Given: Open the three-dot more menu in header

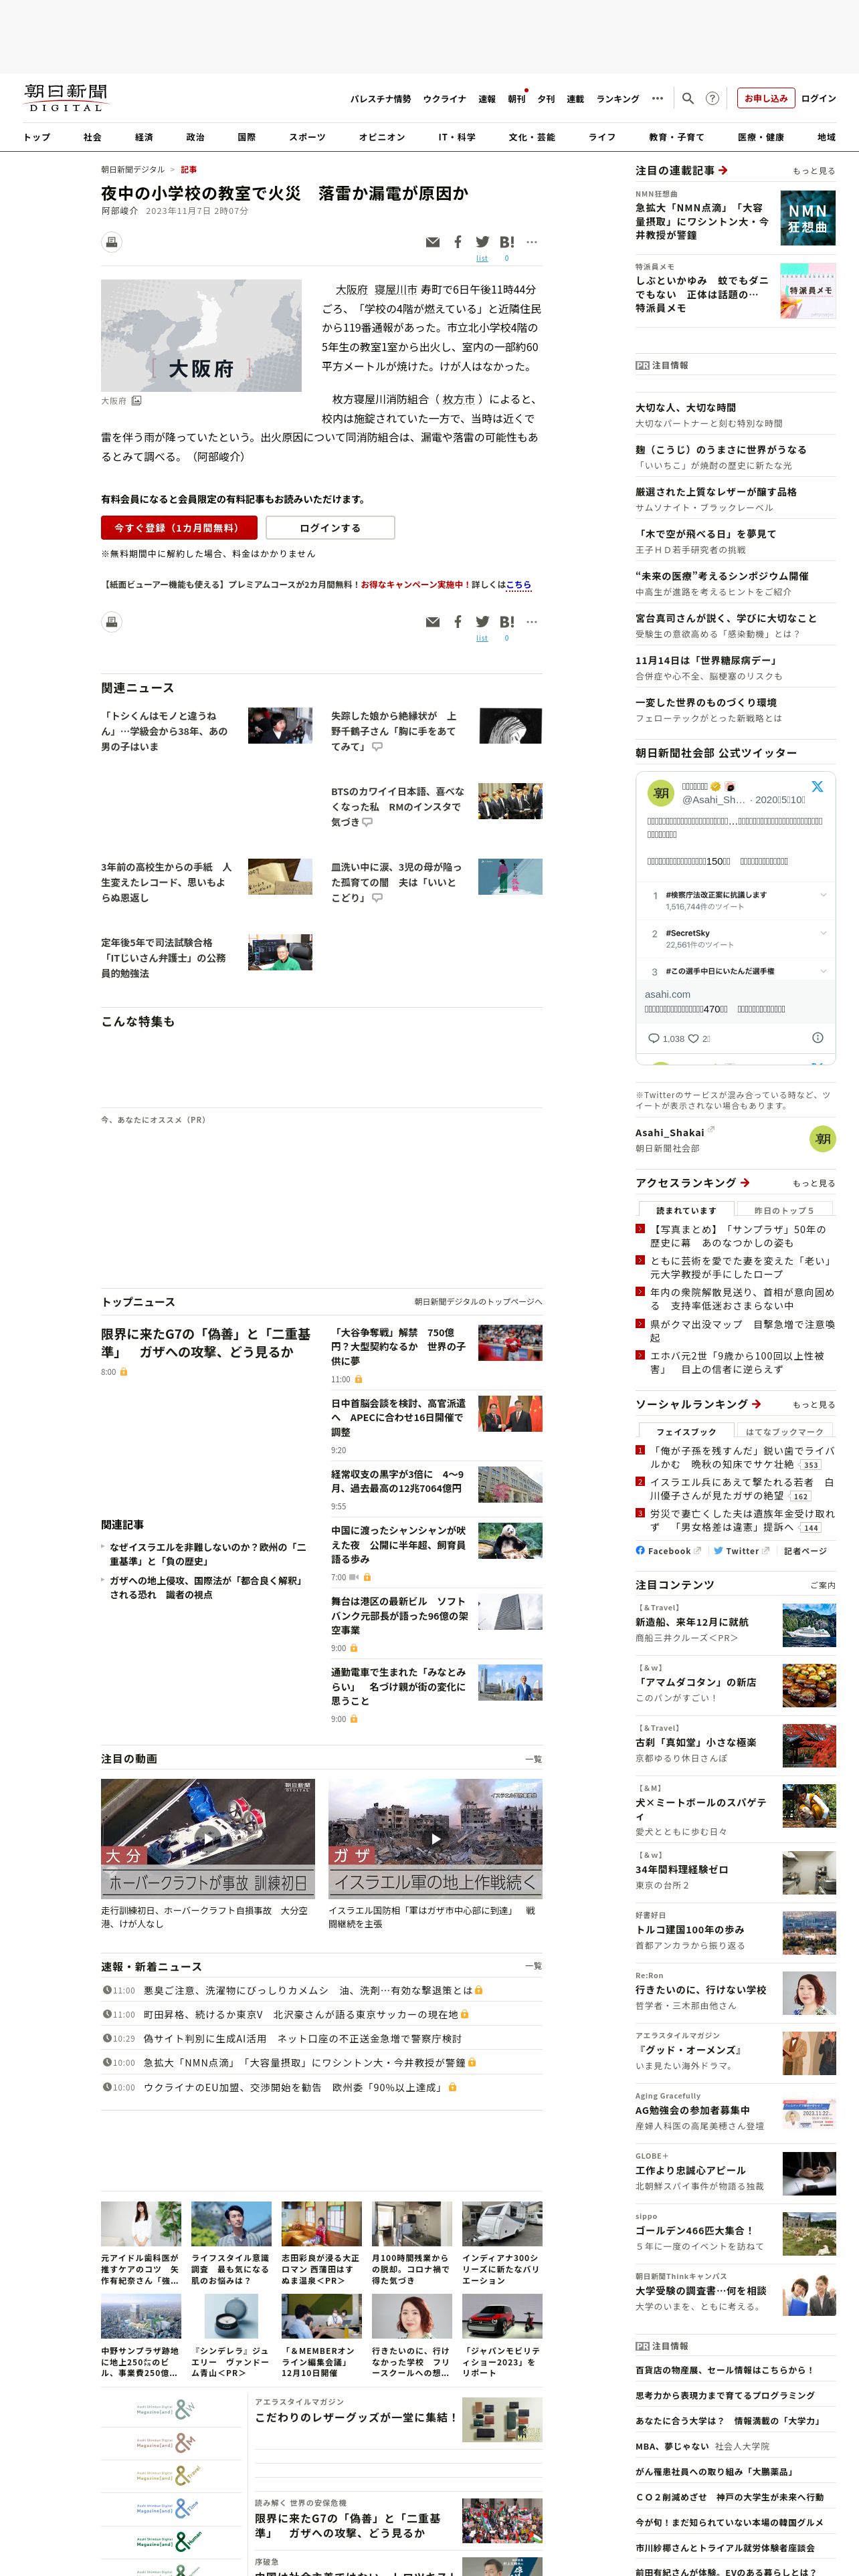Looking at the screenshot, I should tap(657, 98).
